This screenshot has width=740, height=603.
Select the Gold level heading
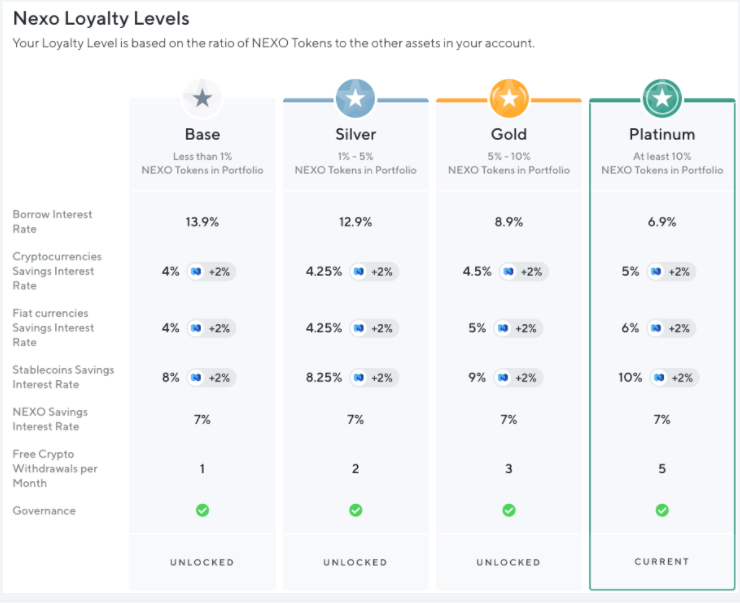pyautogui.click(x=509, y=134)
